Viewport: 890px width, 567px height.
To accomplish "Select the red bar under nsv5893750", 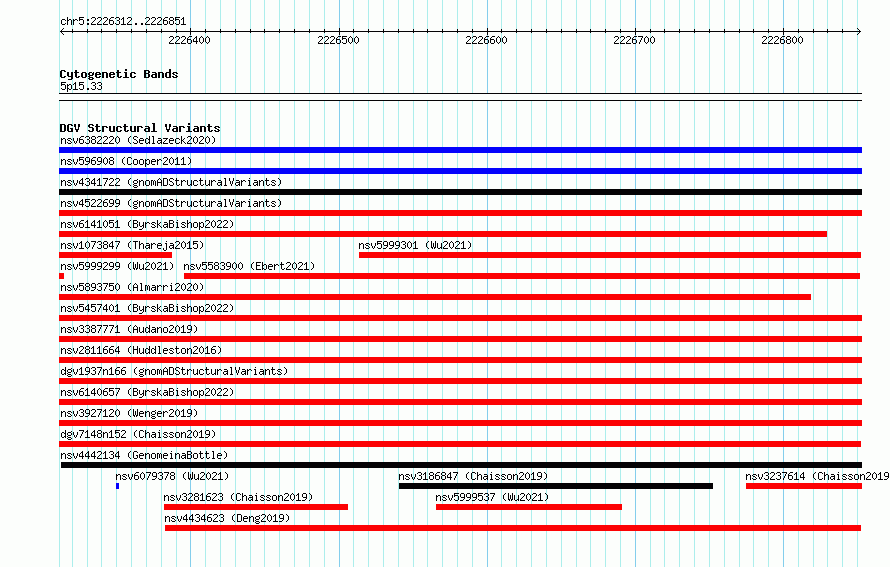I will coord(435,297).
